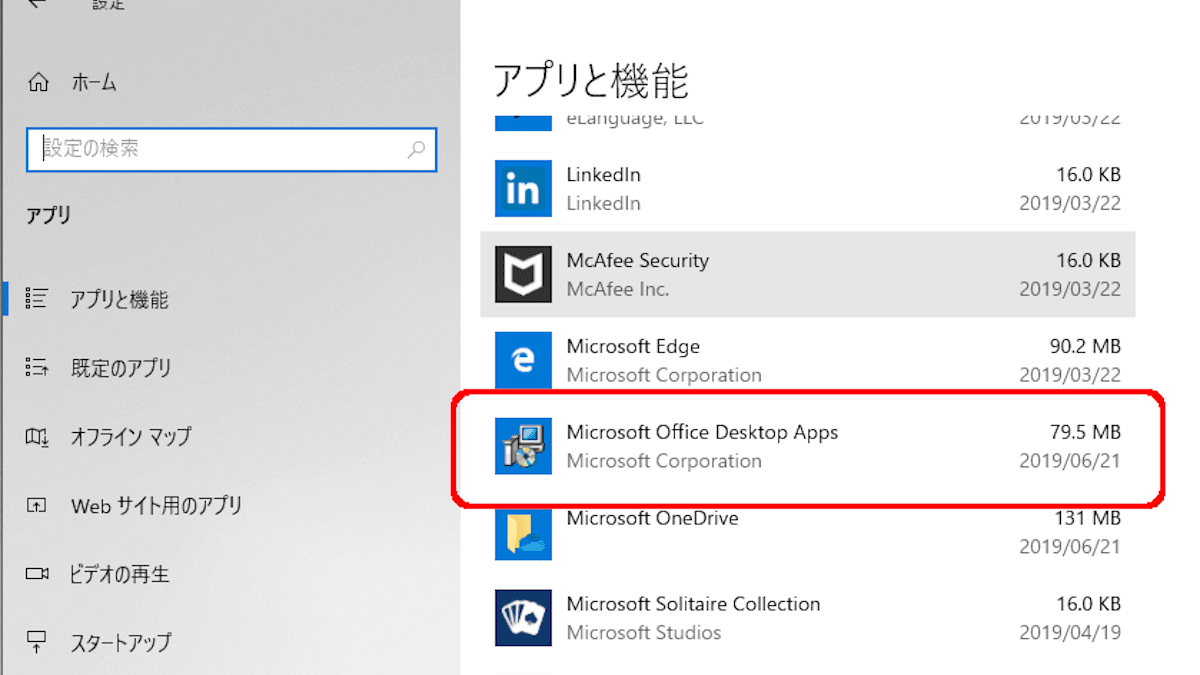Click the アプリ section label in sidebar

(48, 215)
